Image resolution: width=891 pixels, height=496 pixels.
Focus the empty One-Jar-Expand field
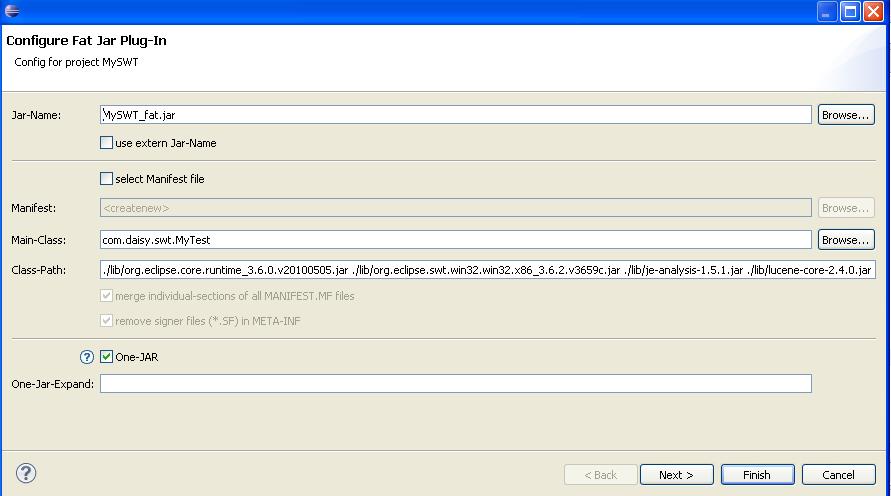click(x=456, y=384)
